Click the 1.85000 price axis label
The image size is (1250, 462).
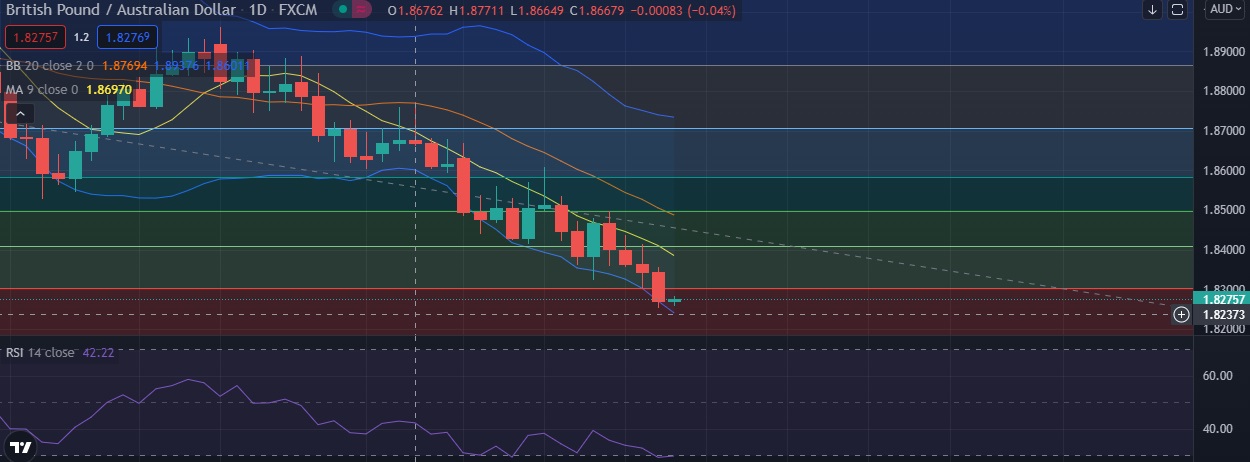(x=1223, y=210)
